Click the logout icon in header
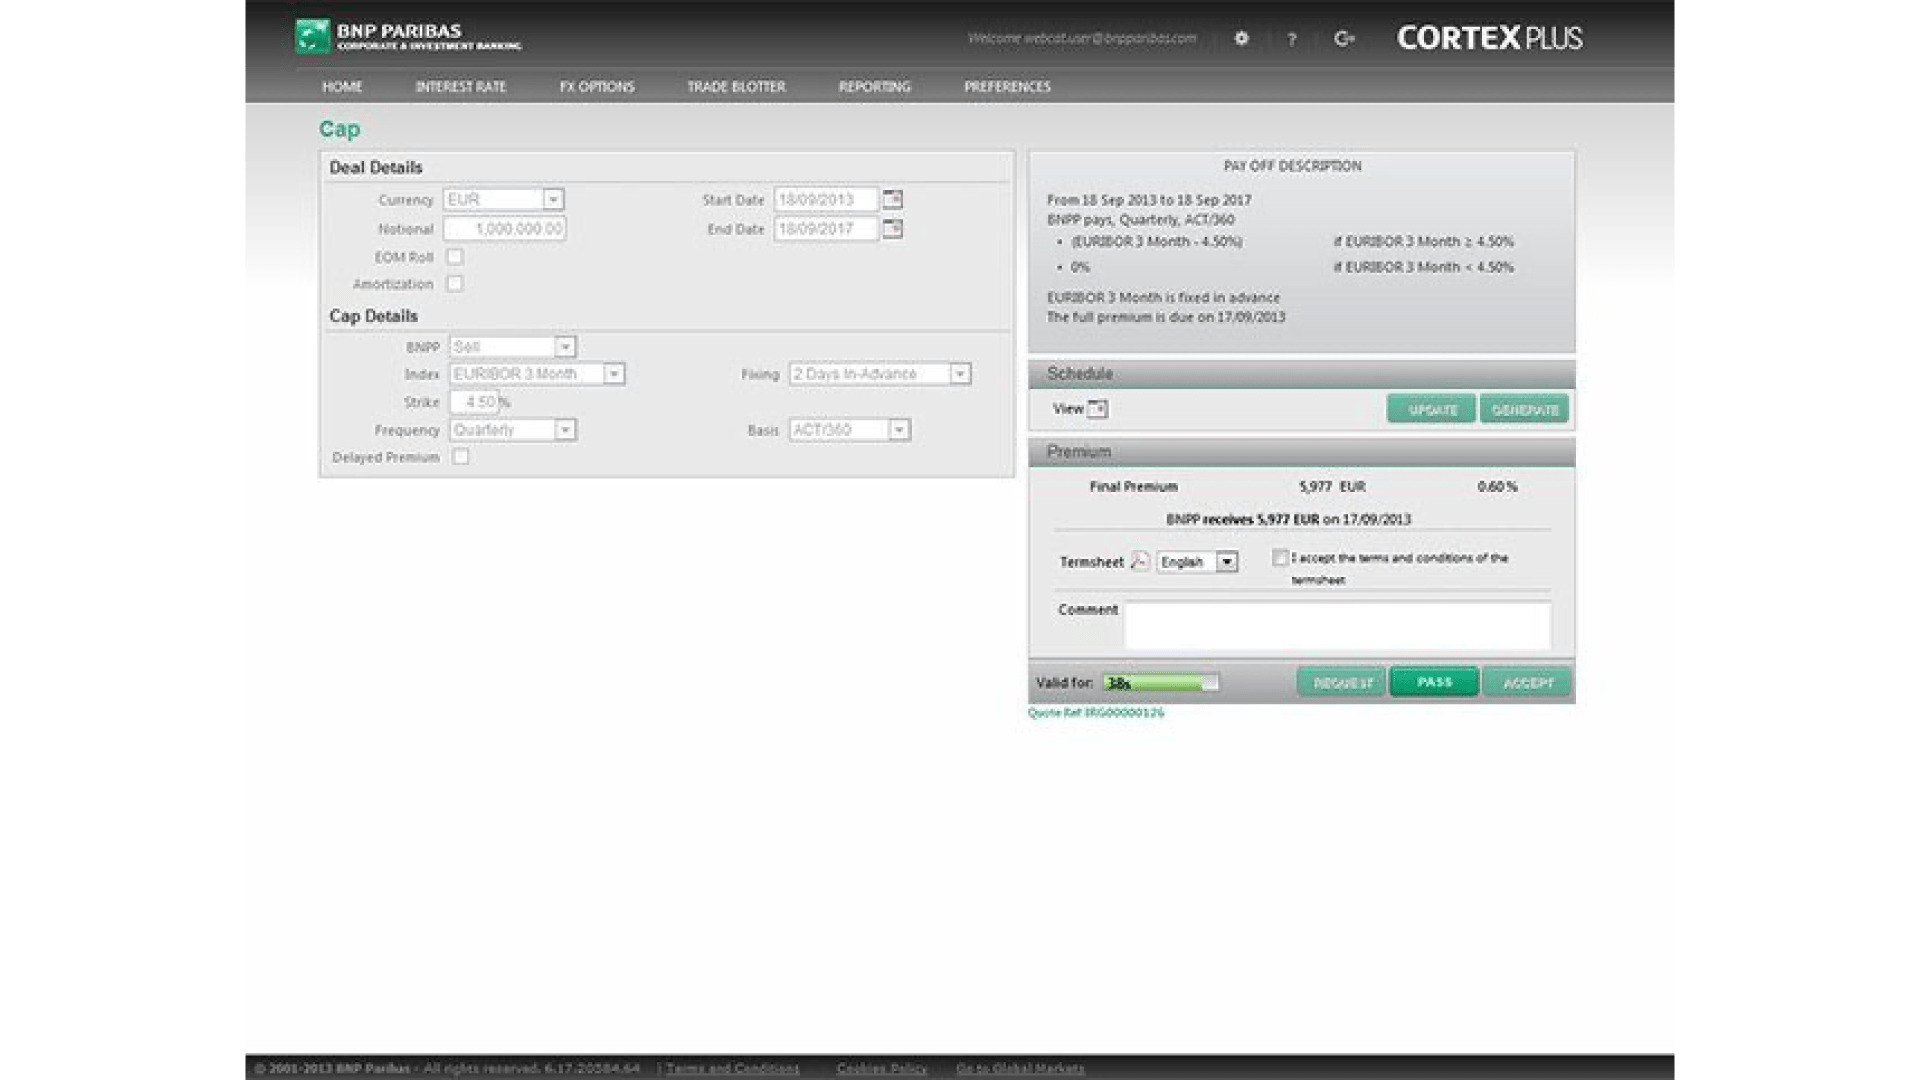Screen dimensions: 1920x1080 coord(1344,39)
